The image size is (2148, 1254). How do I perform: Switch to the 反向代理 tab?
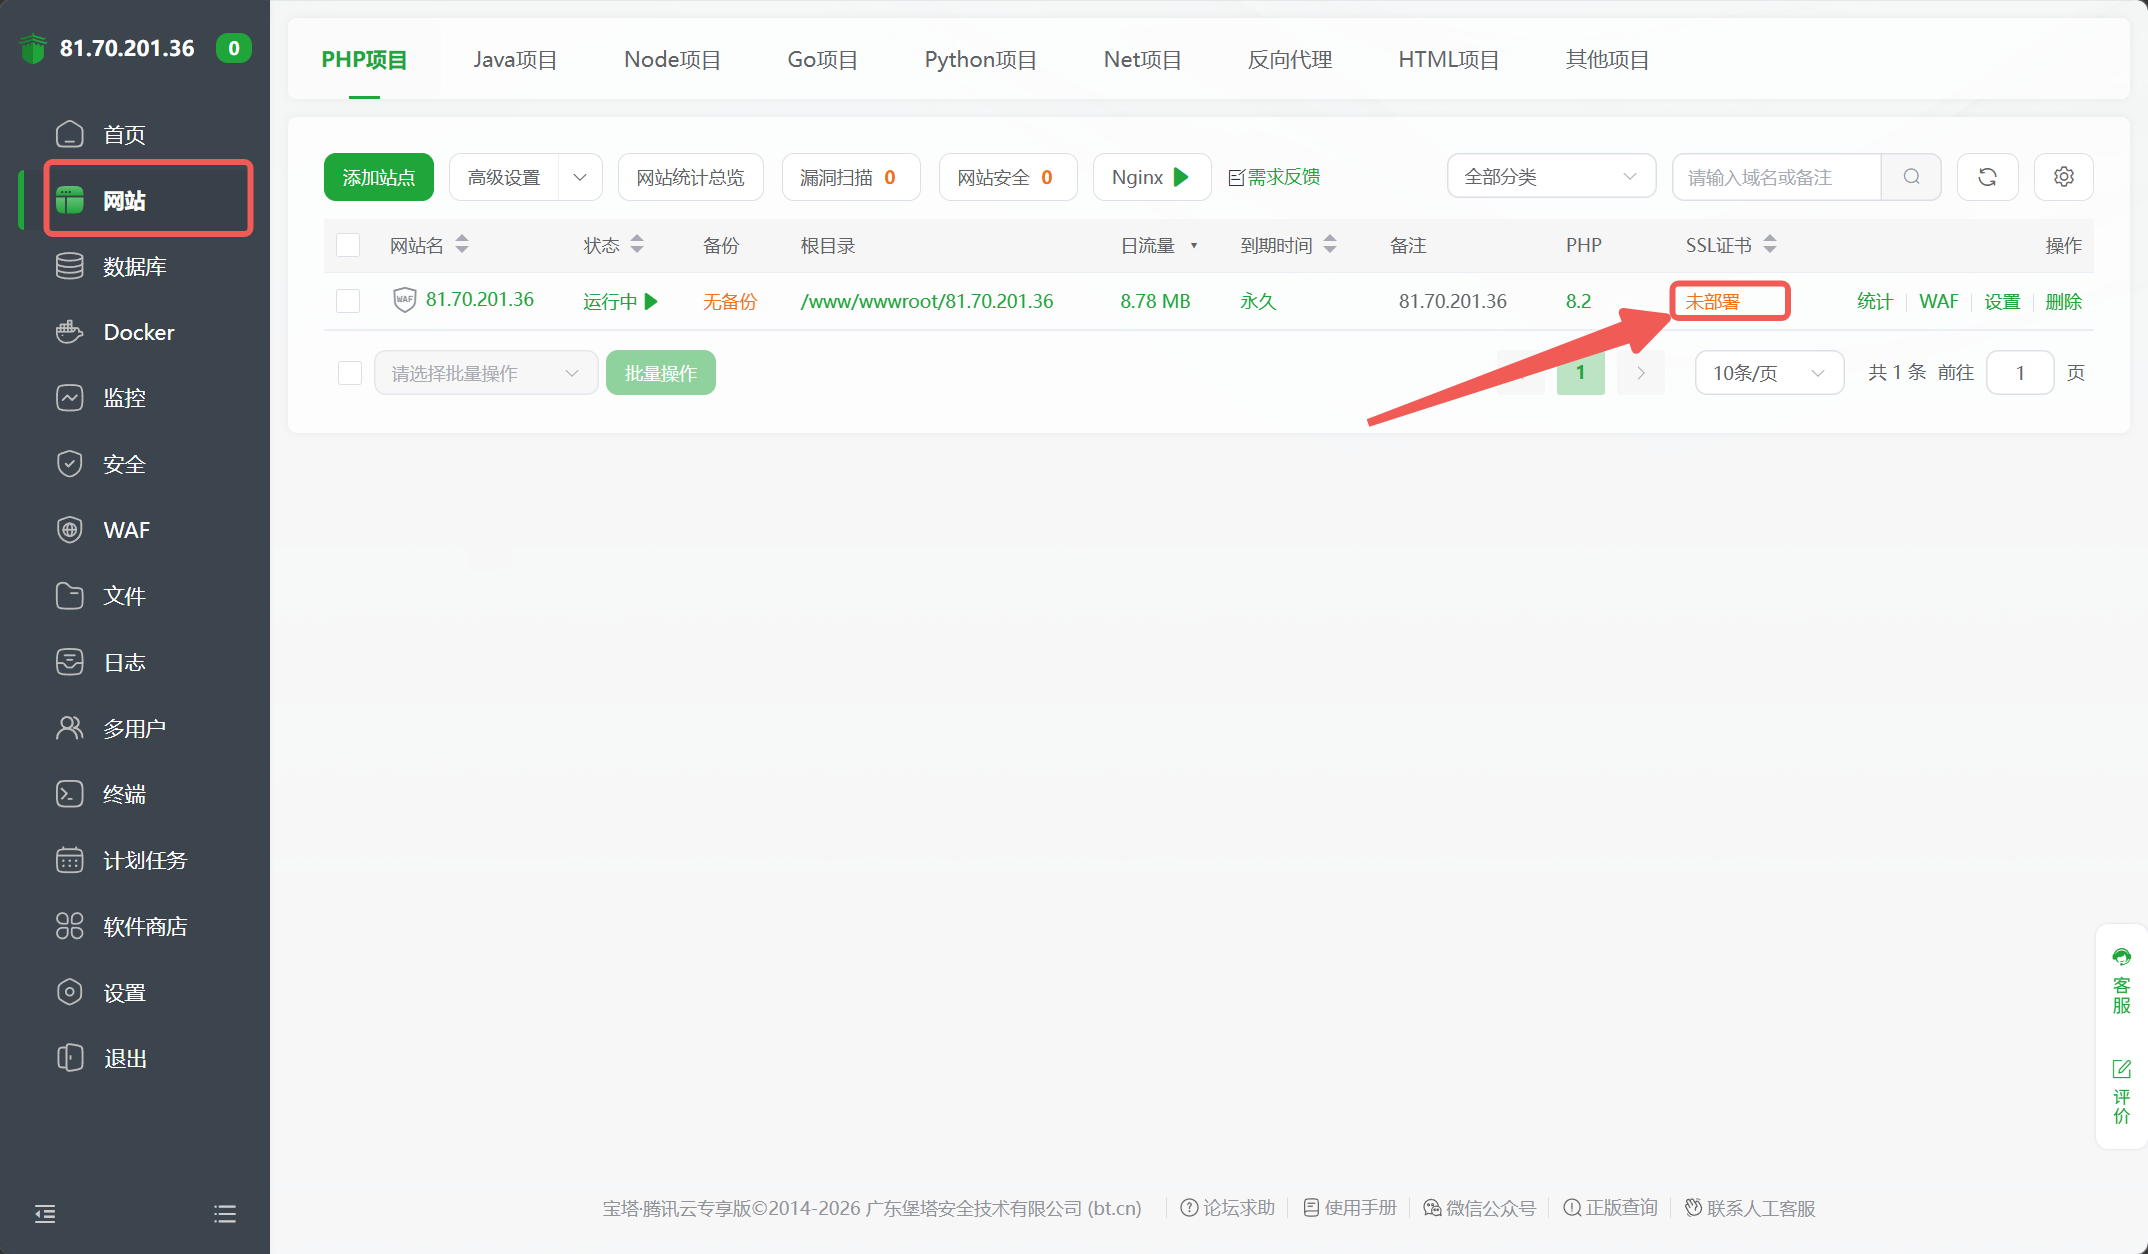(1289, 60)
